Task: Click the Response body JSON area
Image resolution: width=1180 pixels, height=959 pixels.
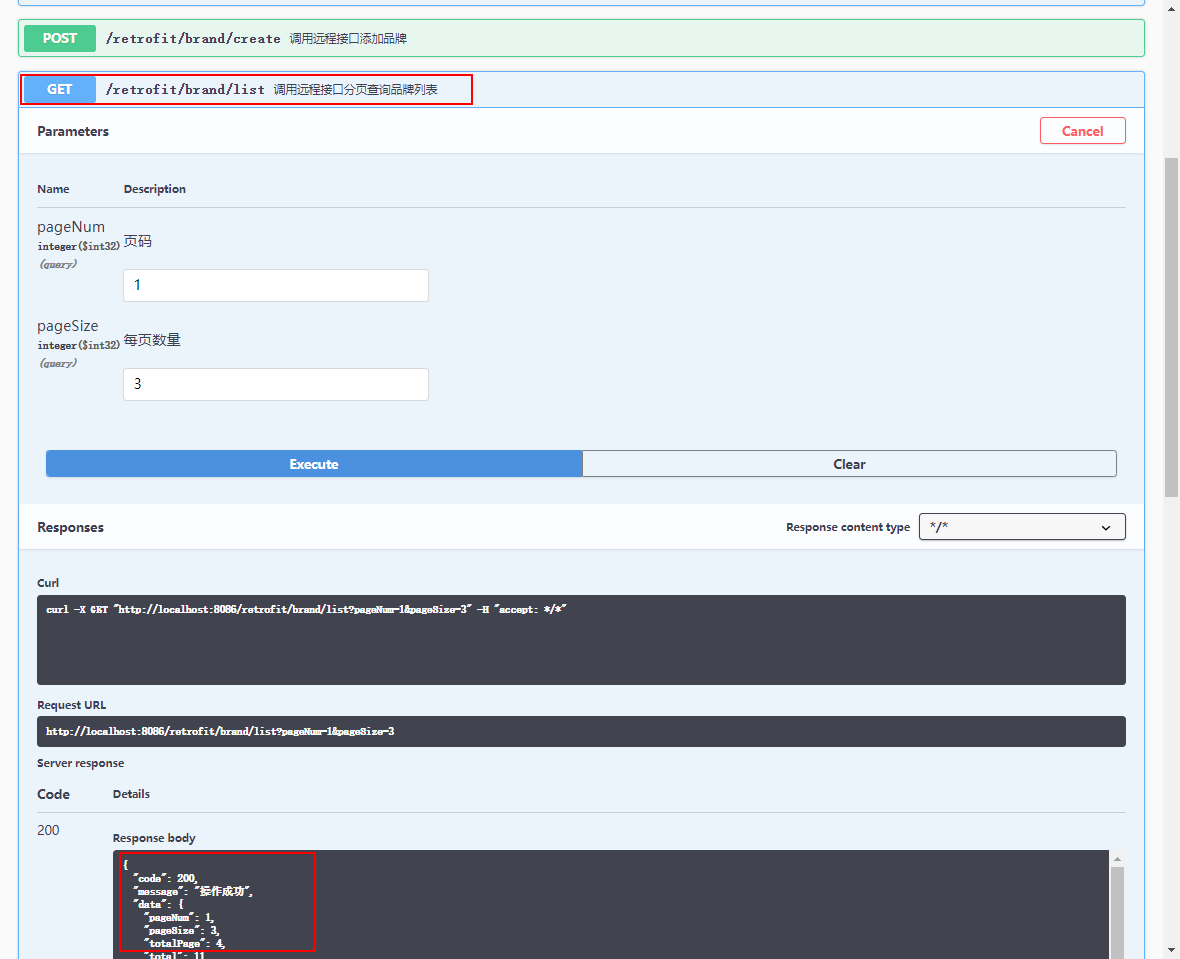Action: click(611, 905)
